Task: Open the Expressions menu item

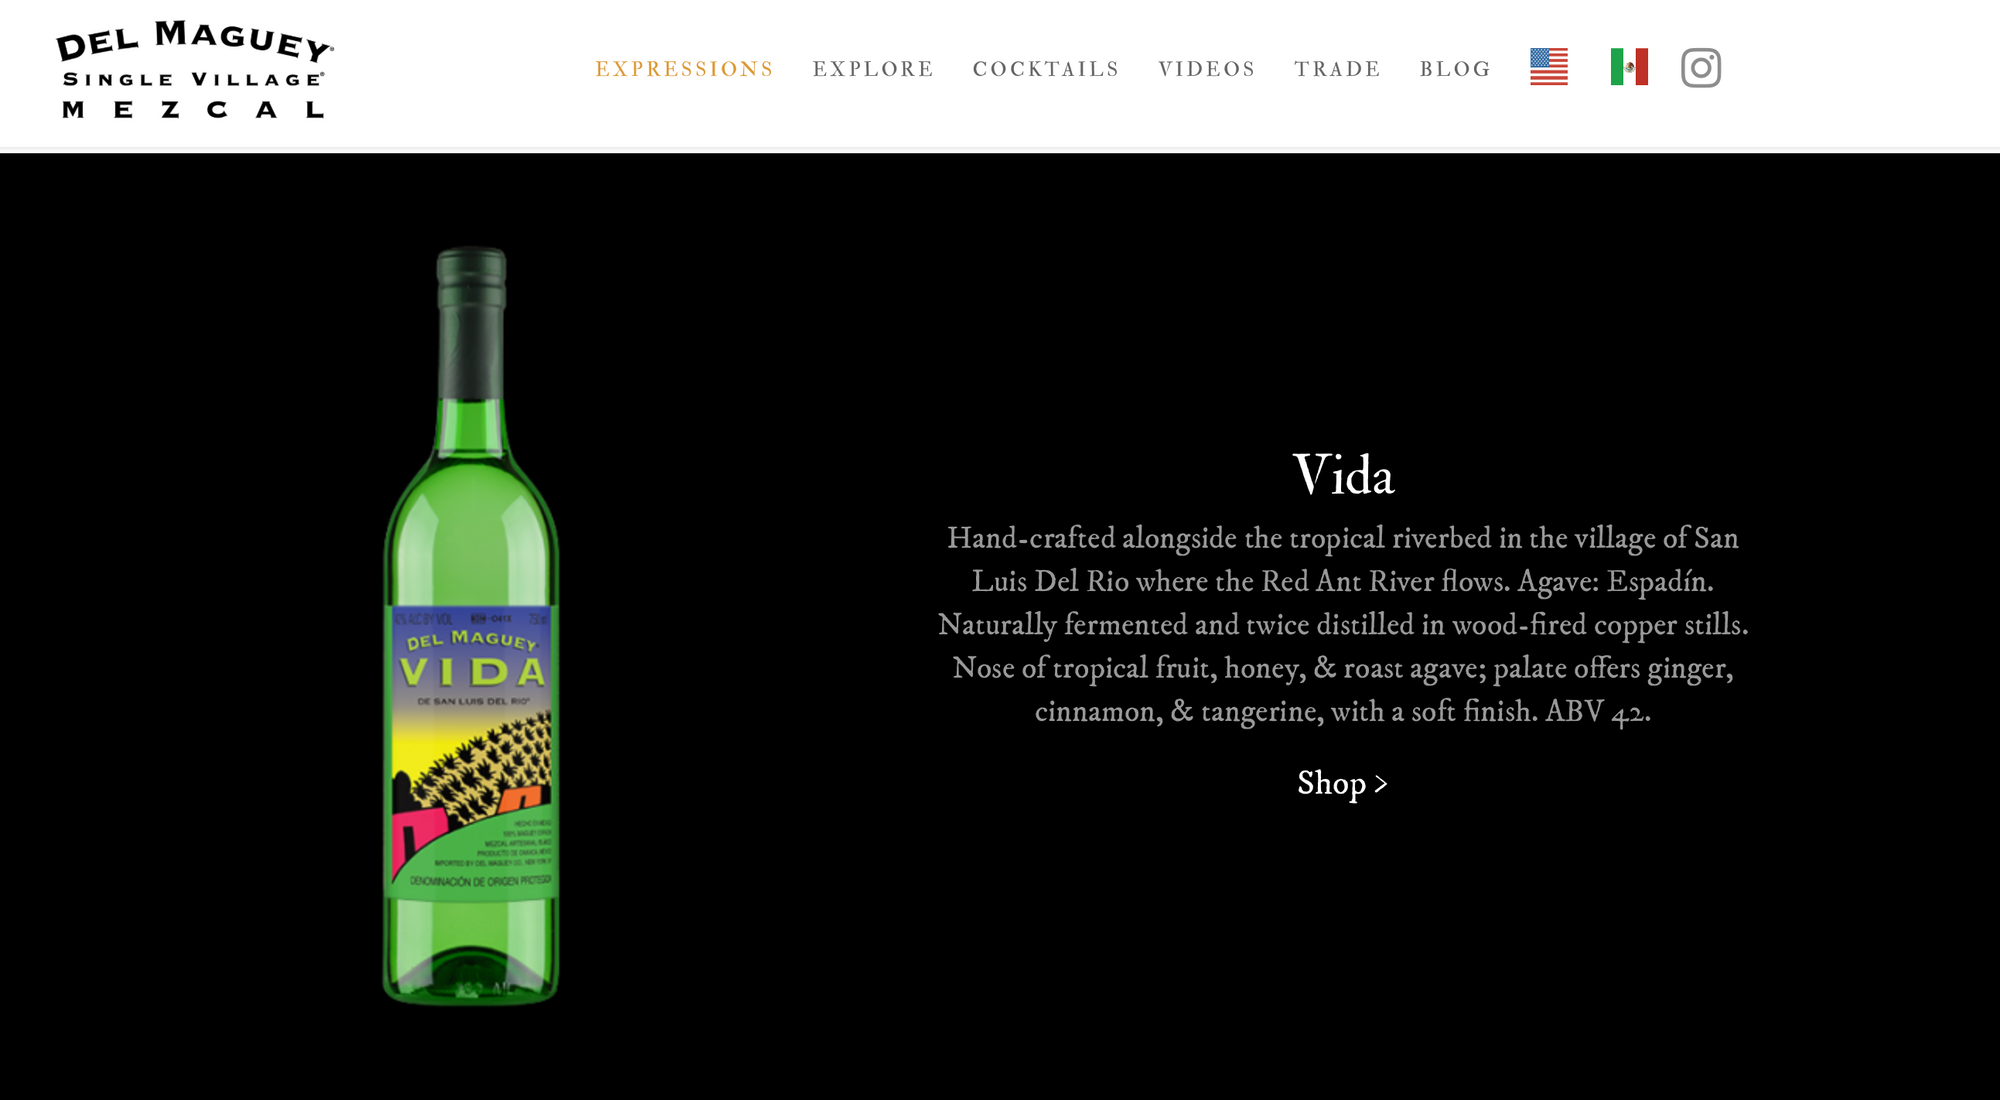Action: pyautogui.click(x=685, y=69)
